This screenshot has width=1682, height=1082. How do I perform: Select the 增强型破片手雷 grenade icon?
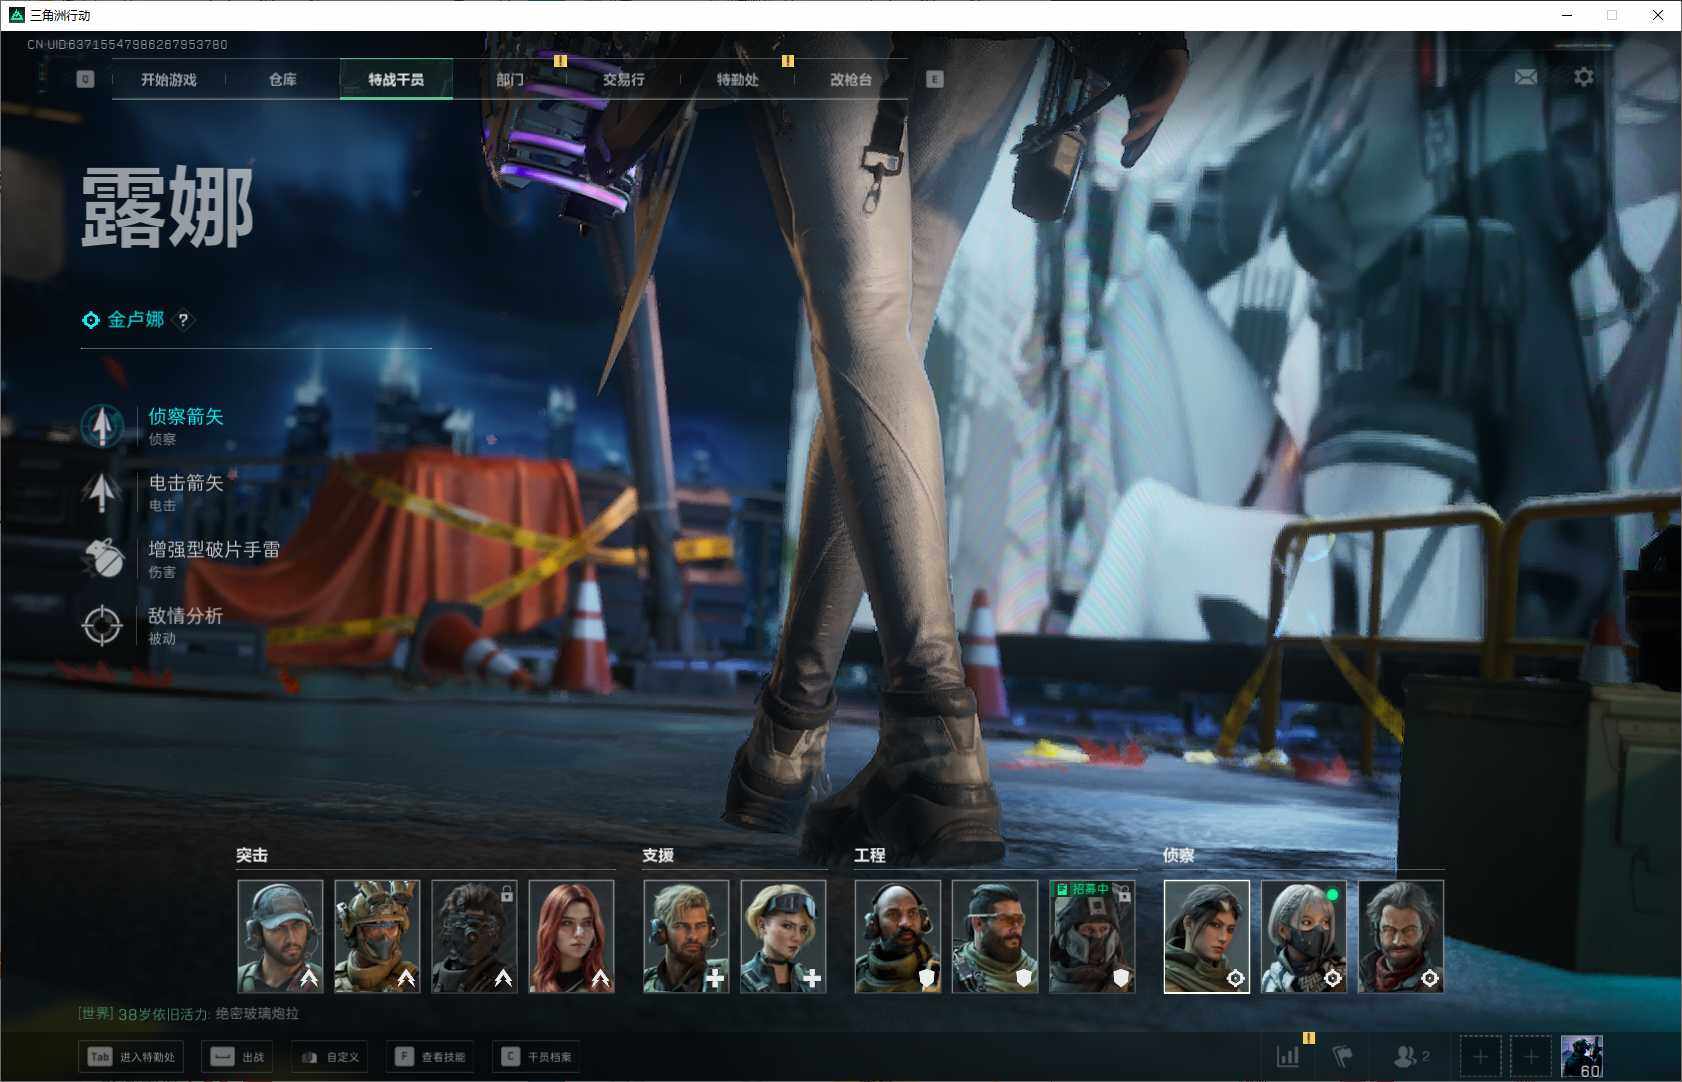(x=102, y=558)
